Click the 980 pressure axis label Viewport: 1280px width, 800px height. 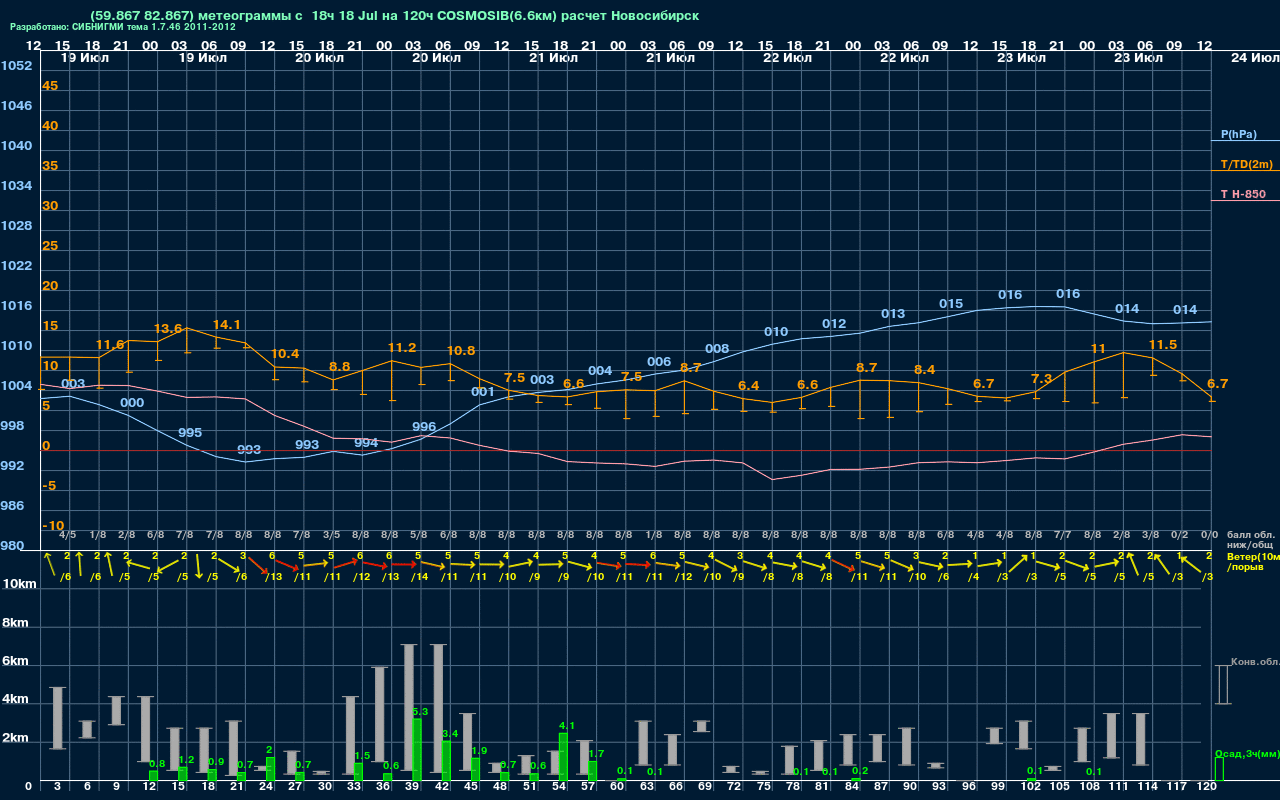coord(12,546)
